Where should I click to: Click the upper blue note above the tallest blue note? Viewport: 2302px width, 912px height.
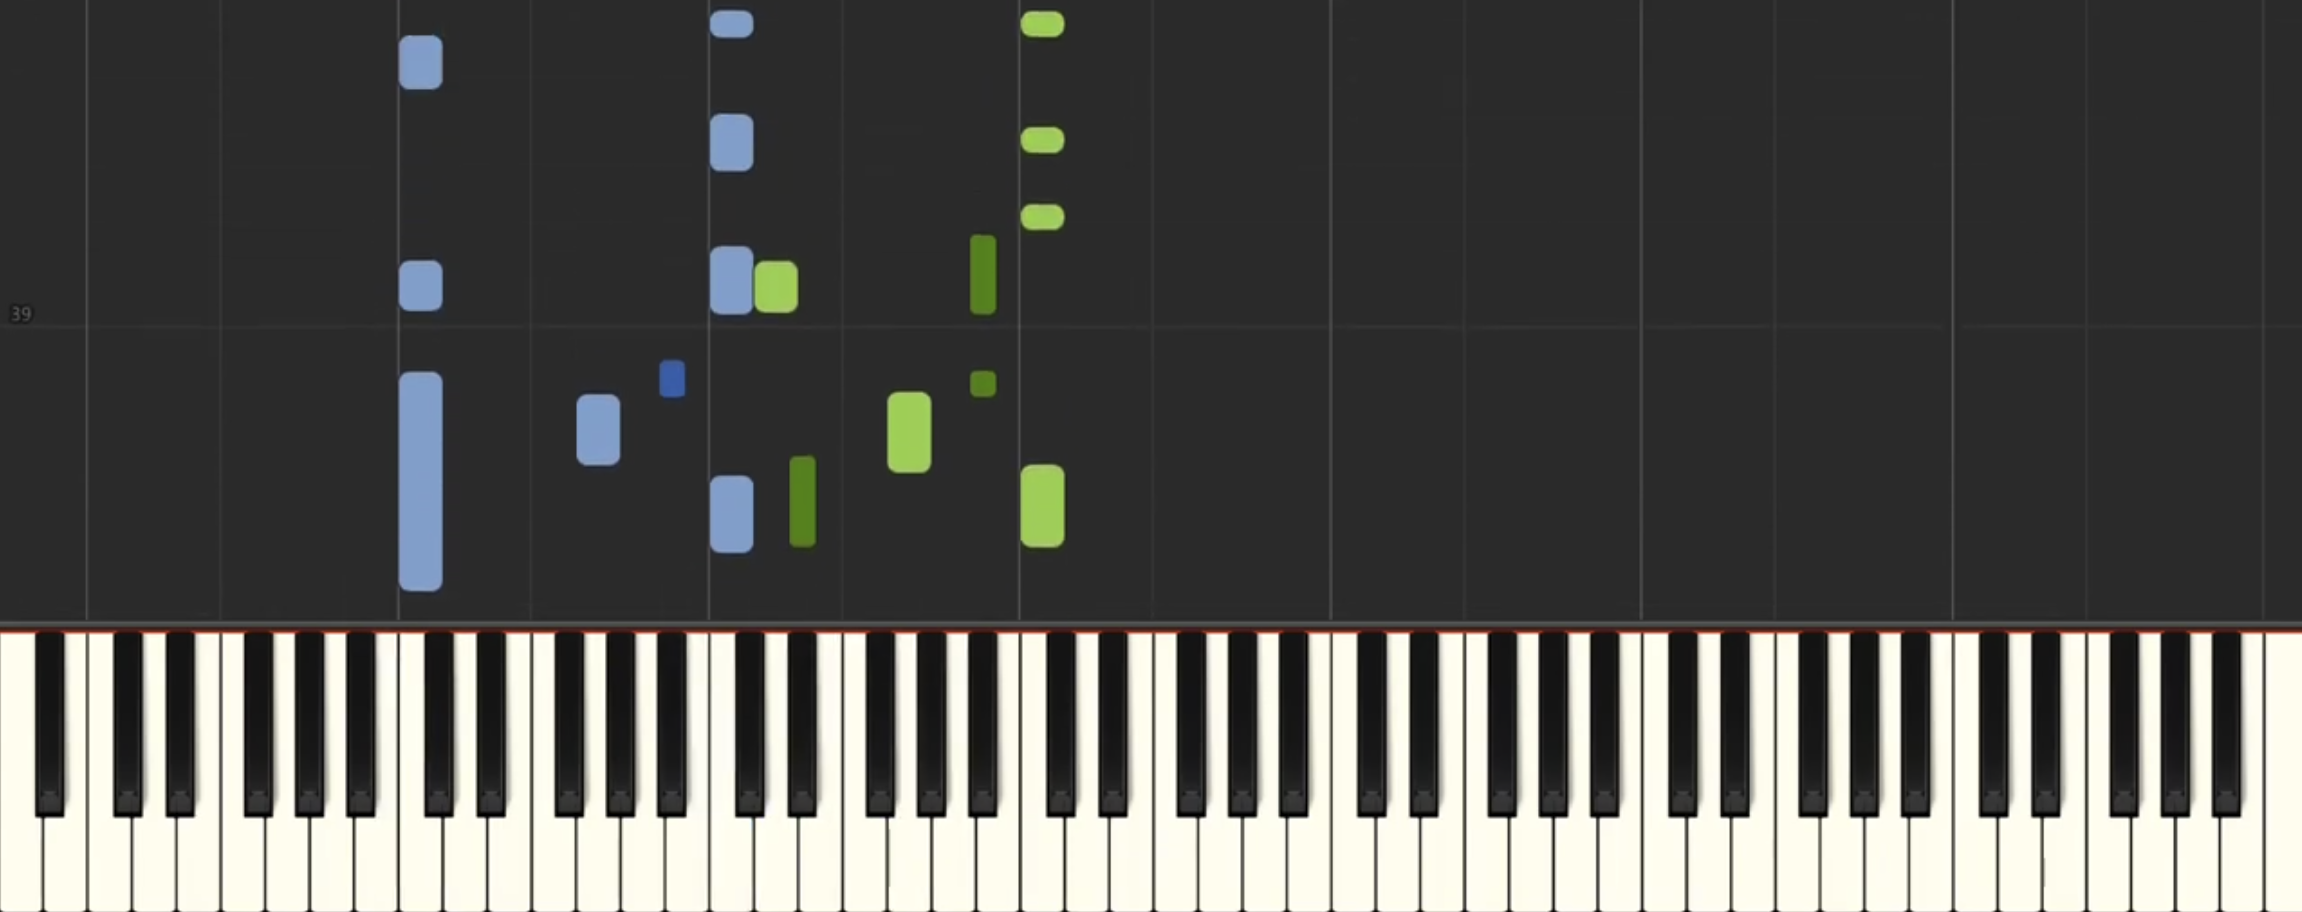(420, 62)
